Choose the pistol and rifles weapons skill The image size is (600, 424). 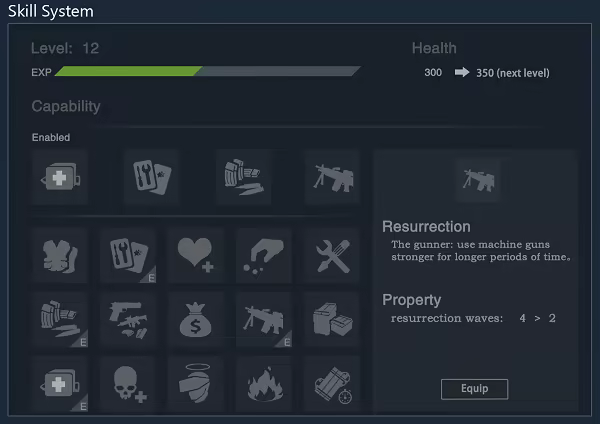click(128, 320)
